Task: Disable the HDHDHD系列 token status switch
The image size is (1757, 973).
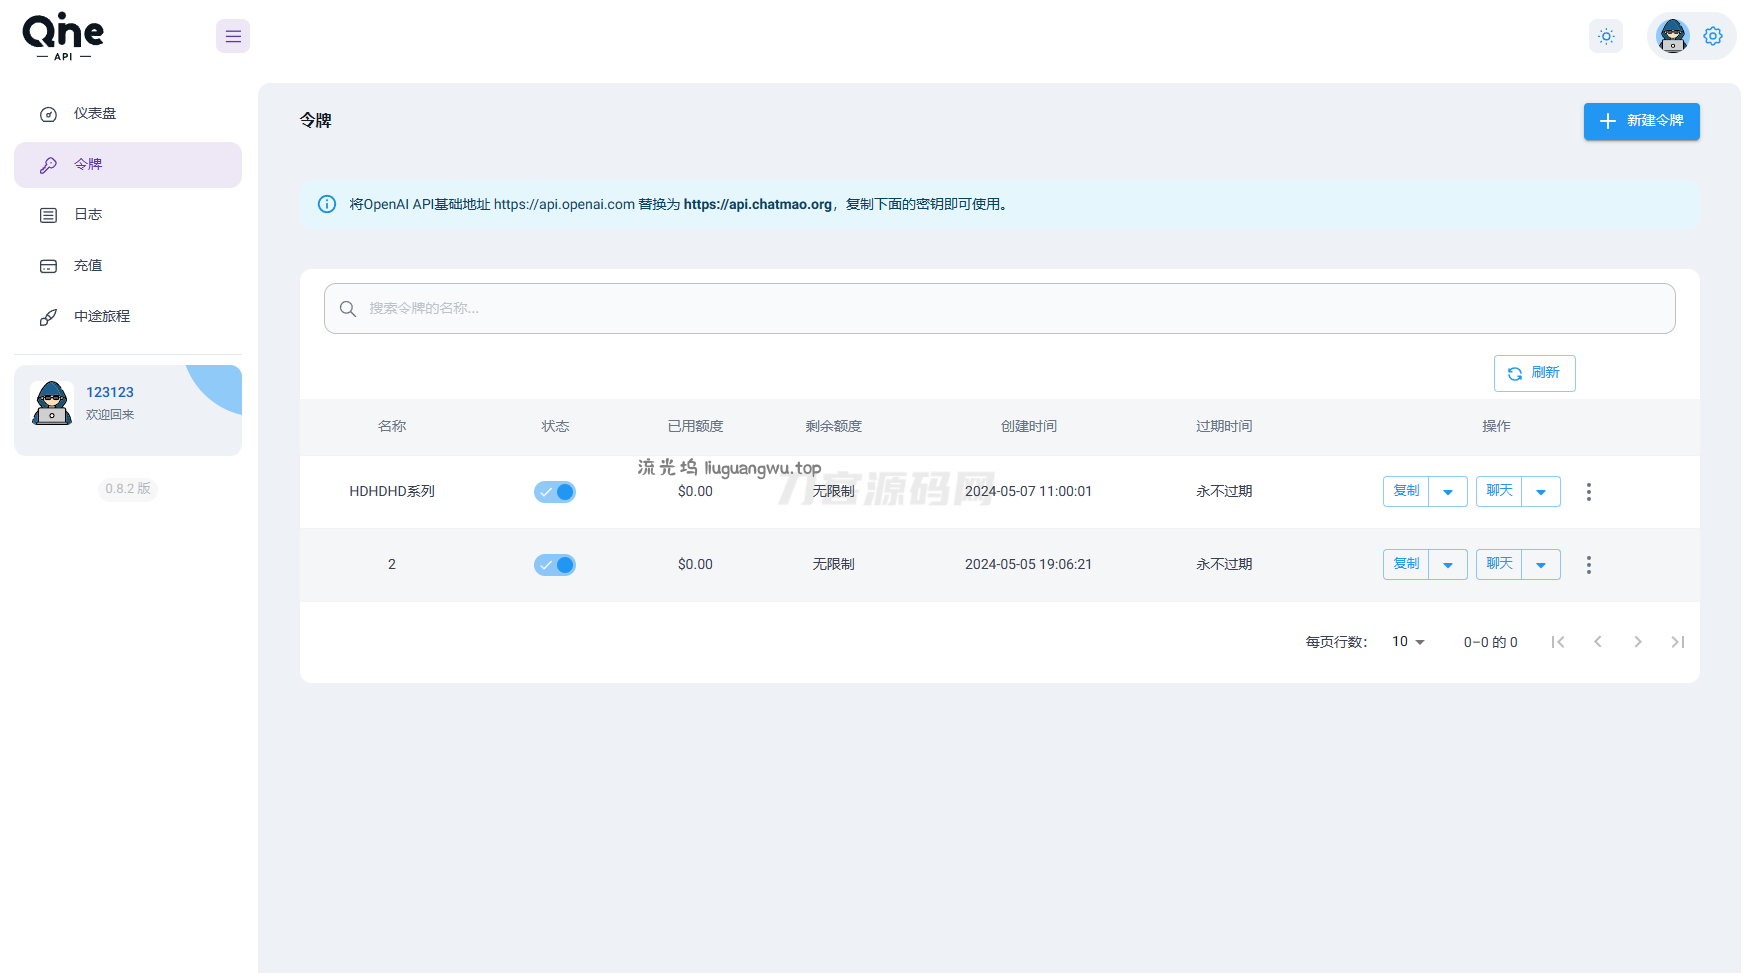Action: pos(555,492)
